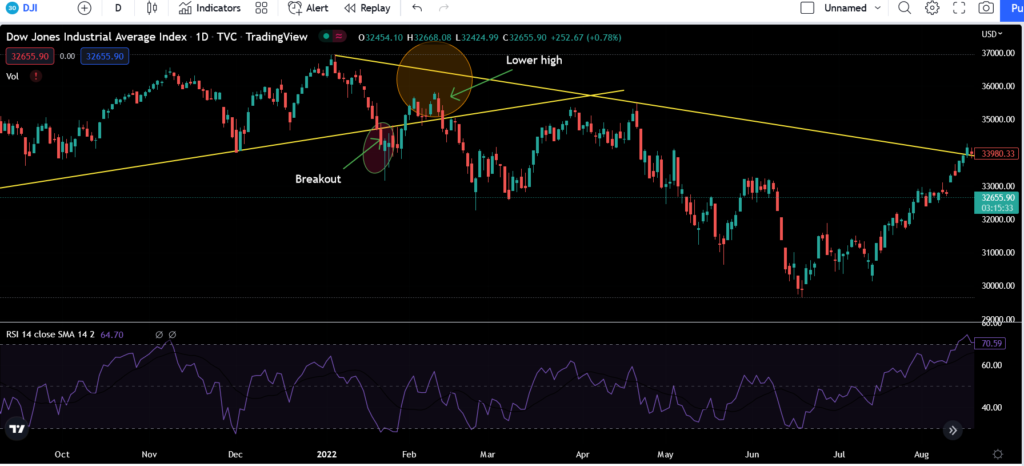Click the RSI 70.59 value label
Viewport: 1024px width, 466px height.
pos(991,343)
